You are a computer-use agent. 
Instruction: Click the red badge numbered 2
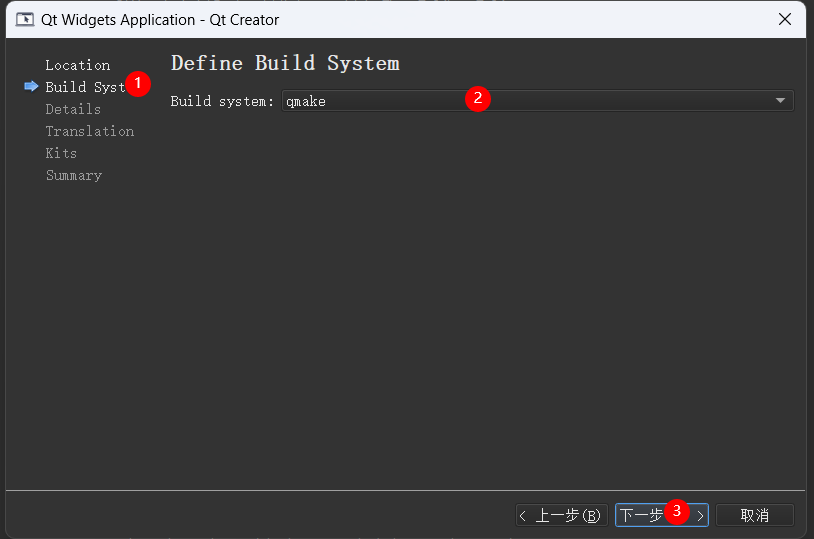(478, 98)
